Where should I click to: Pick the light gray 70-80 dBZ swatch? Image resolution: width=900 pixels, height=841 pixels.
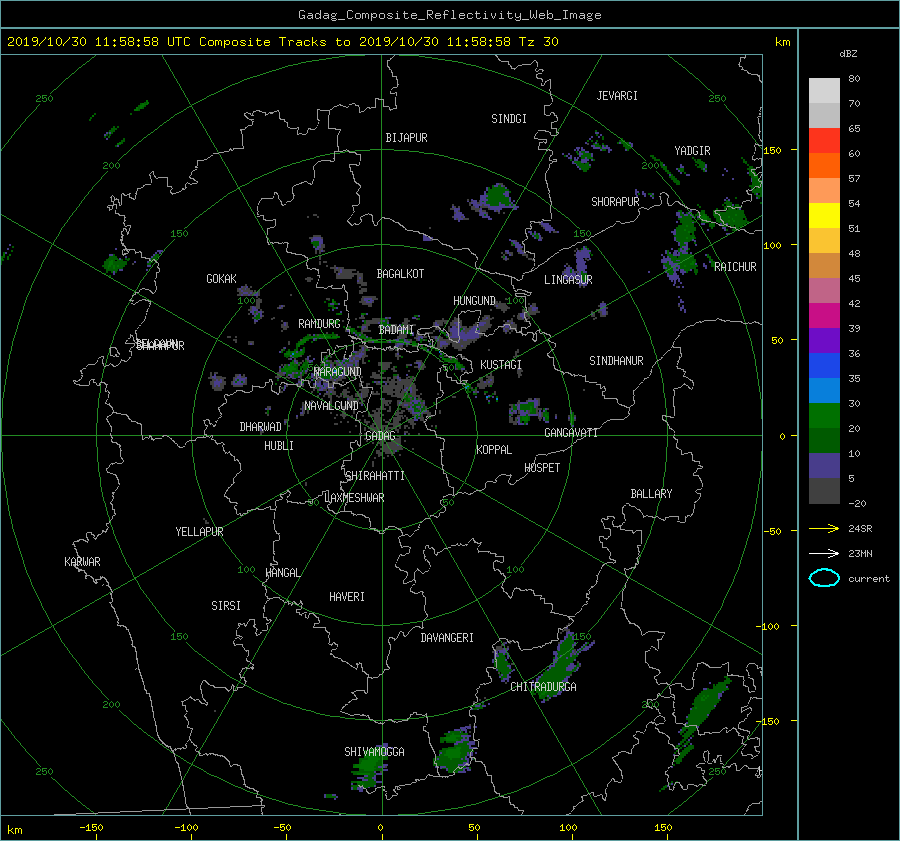point(824,91)
